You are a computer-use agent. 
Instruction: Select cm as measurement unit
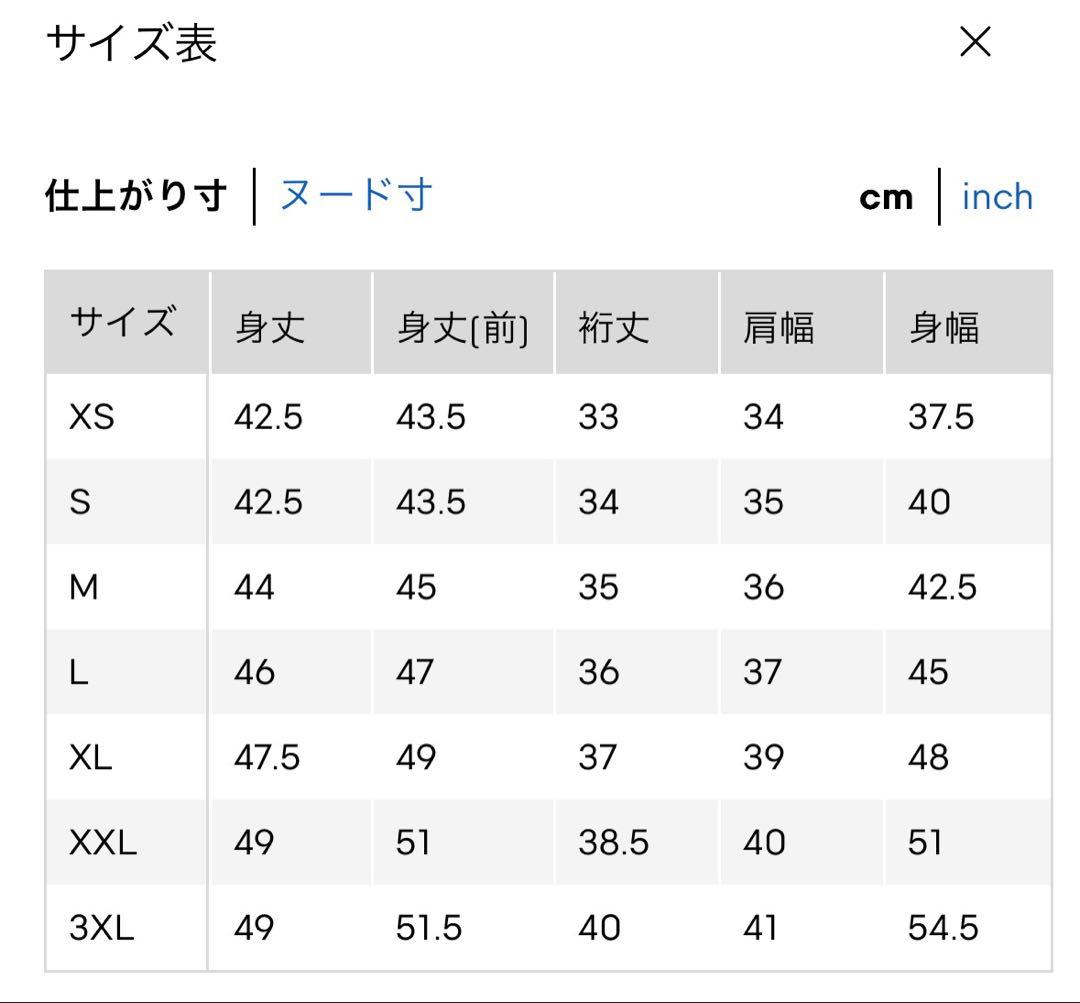[x=886, y=198]
